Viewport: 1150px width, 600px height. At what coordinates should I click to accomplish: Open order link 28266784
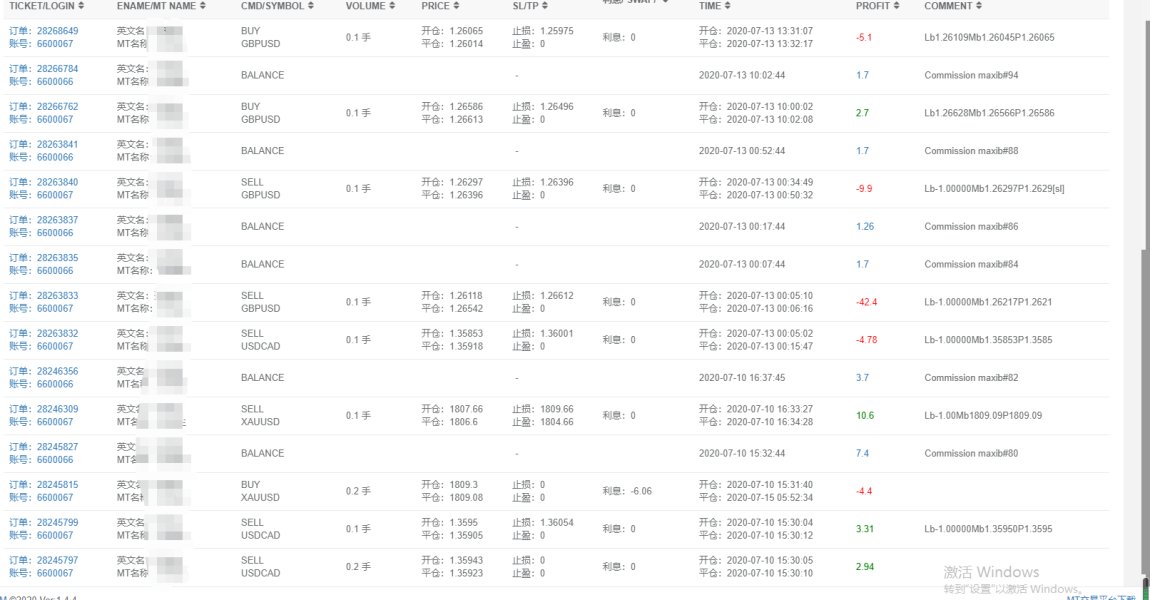click(57, 69)
